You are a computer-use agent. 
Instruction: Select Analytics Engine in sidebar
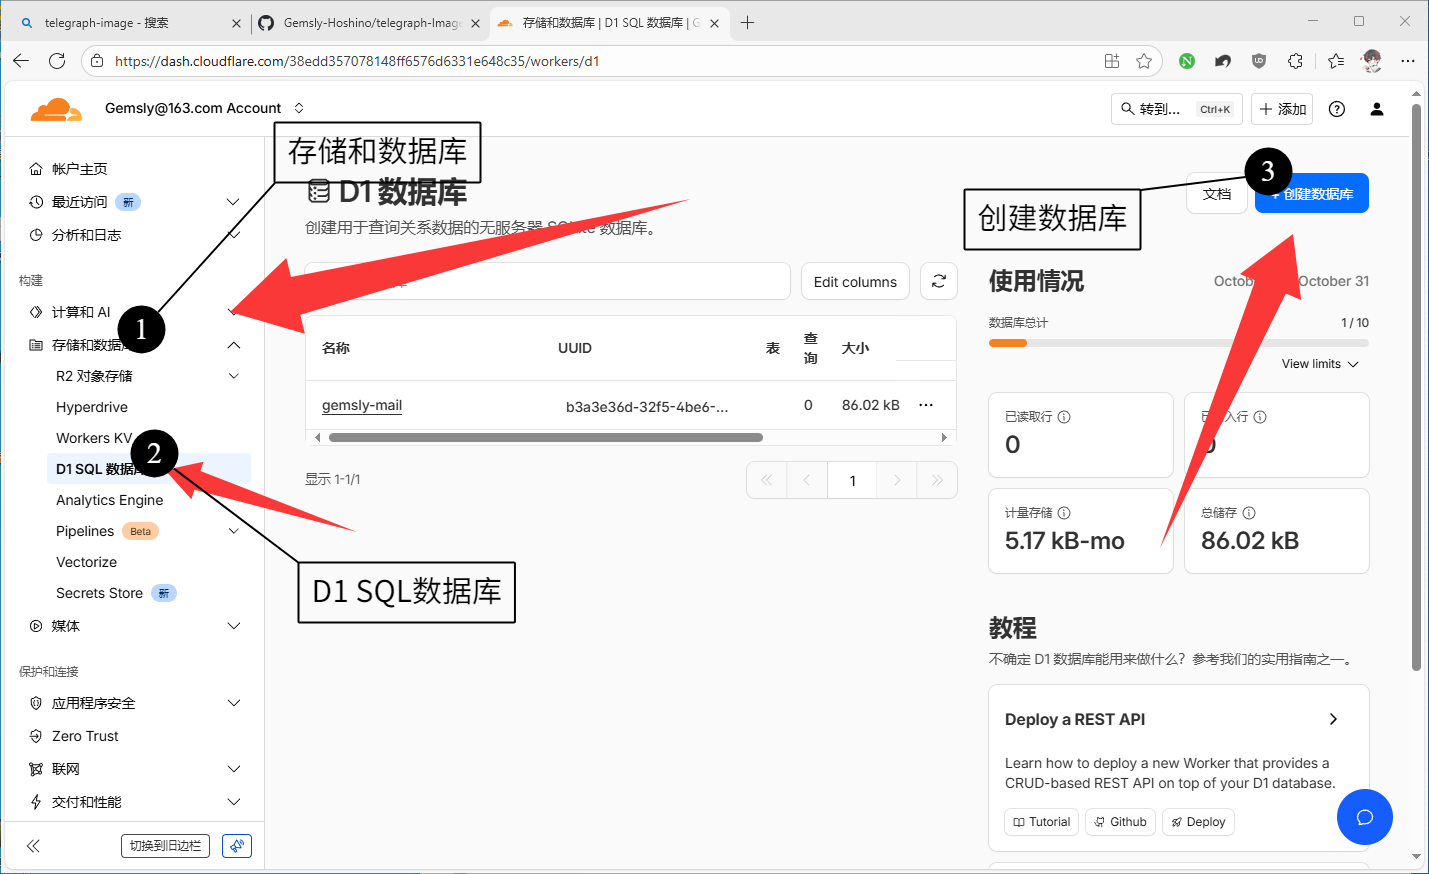pos(109,500)
